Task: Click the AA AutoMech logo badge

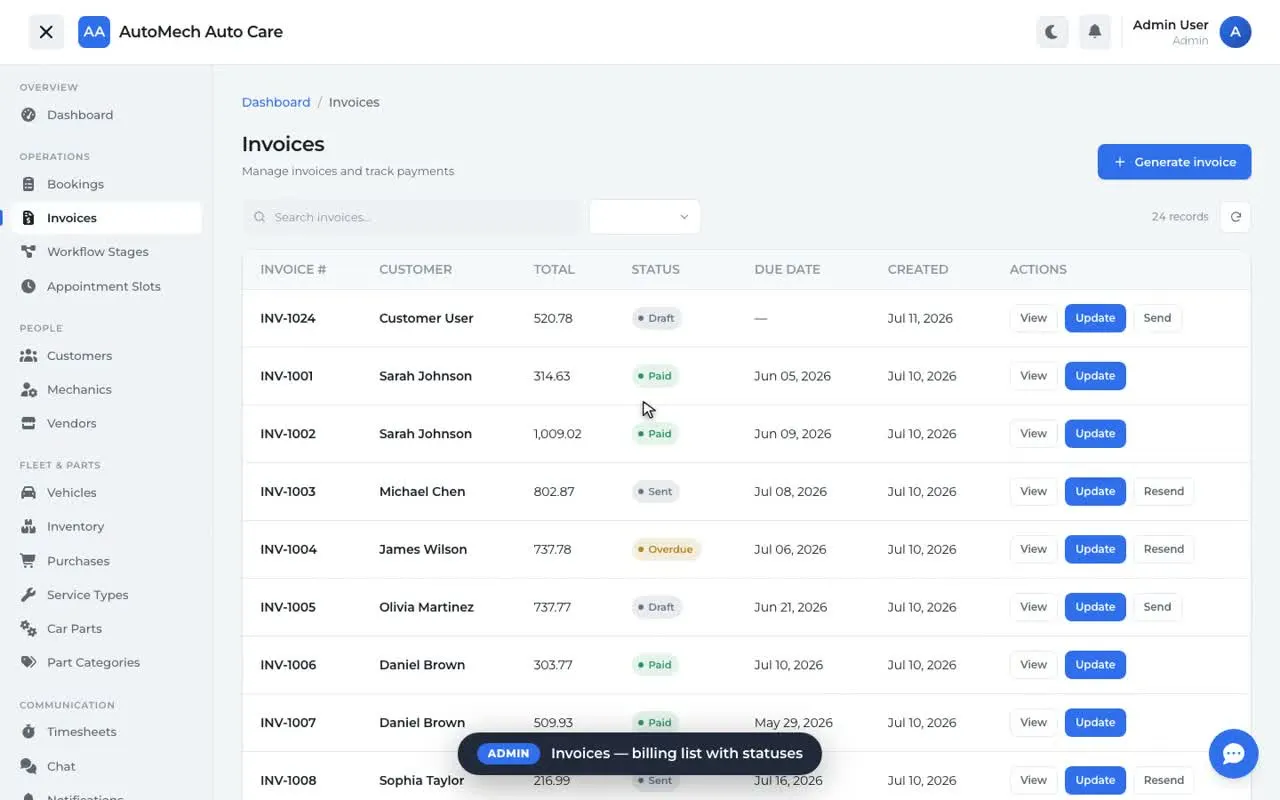Action: [x=94, y=32]
